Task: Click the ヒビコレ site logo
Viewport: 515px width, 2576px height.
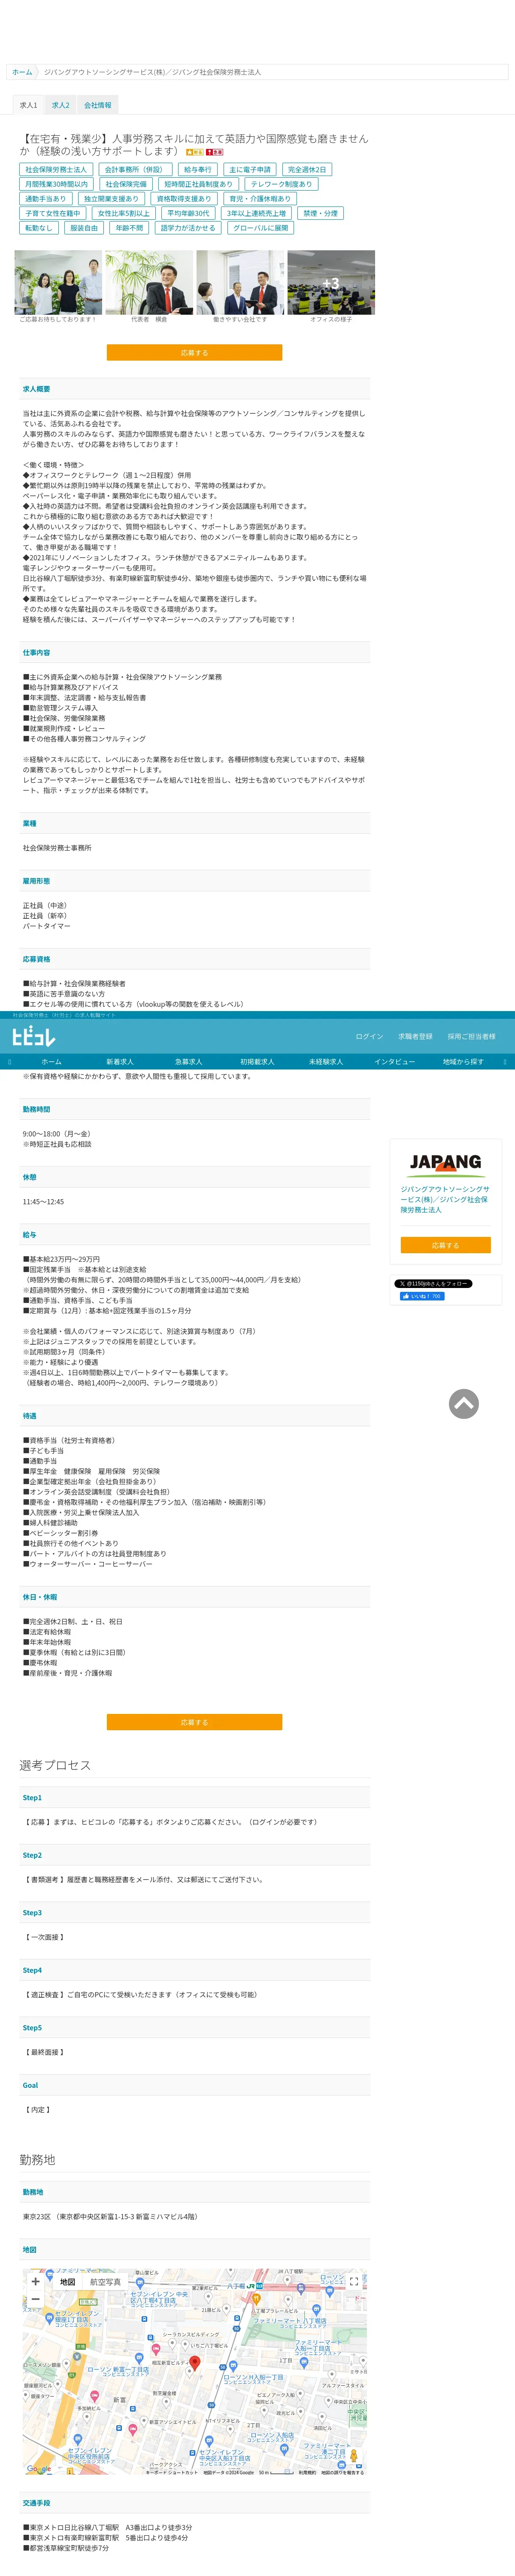Action: tap(34, 1037)
